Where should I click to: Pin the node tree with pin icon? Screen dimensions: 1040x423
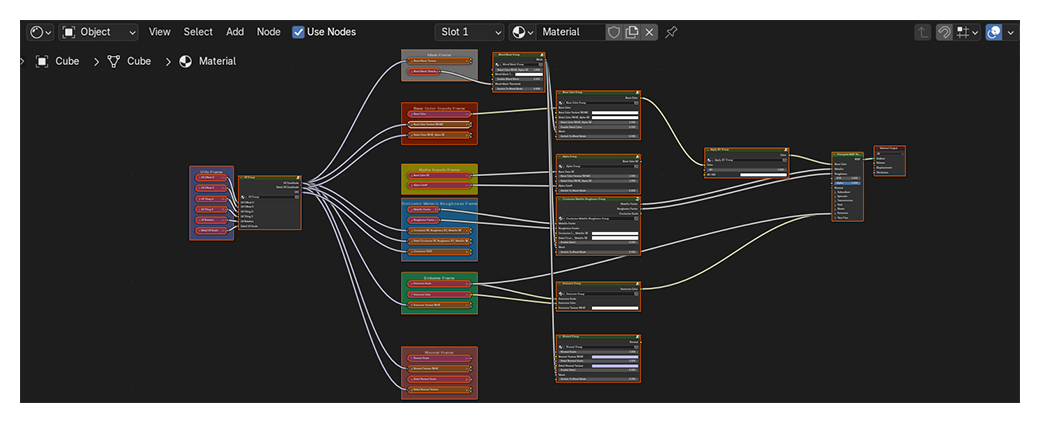(x=671, y=32)
